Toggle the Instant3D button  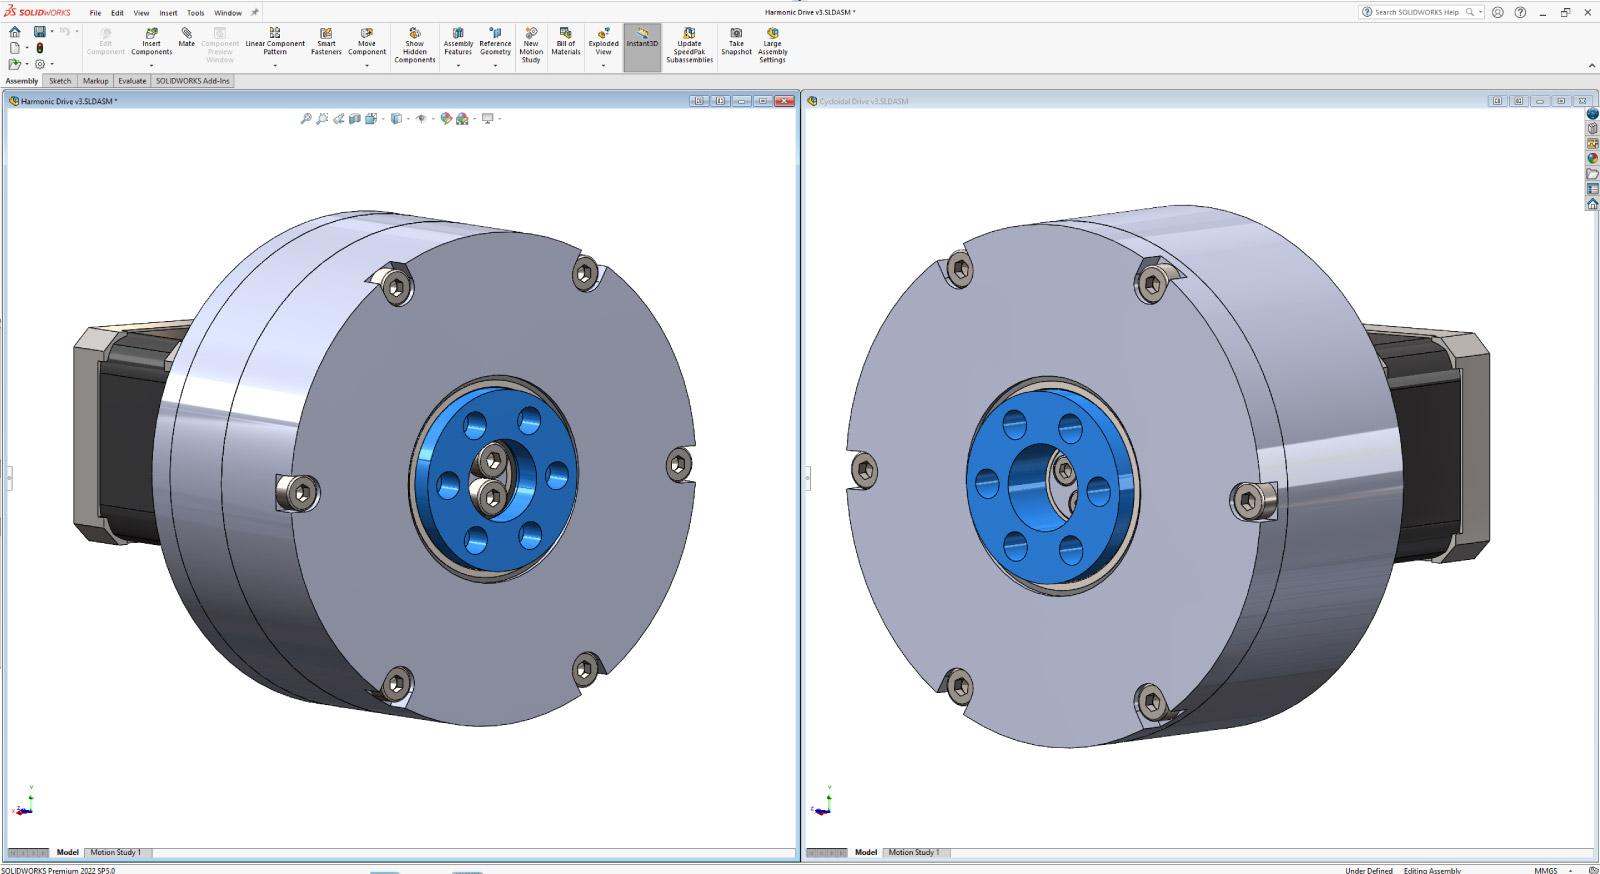pos(642,36)
